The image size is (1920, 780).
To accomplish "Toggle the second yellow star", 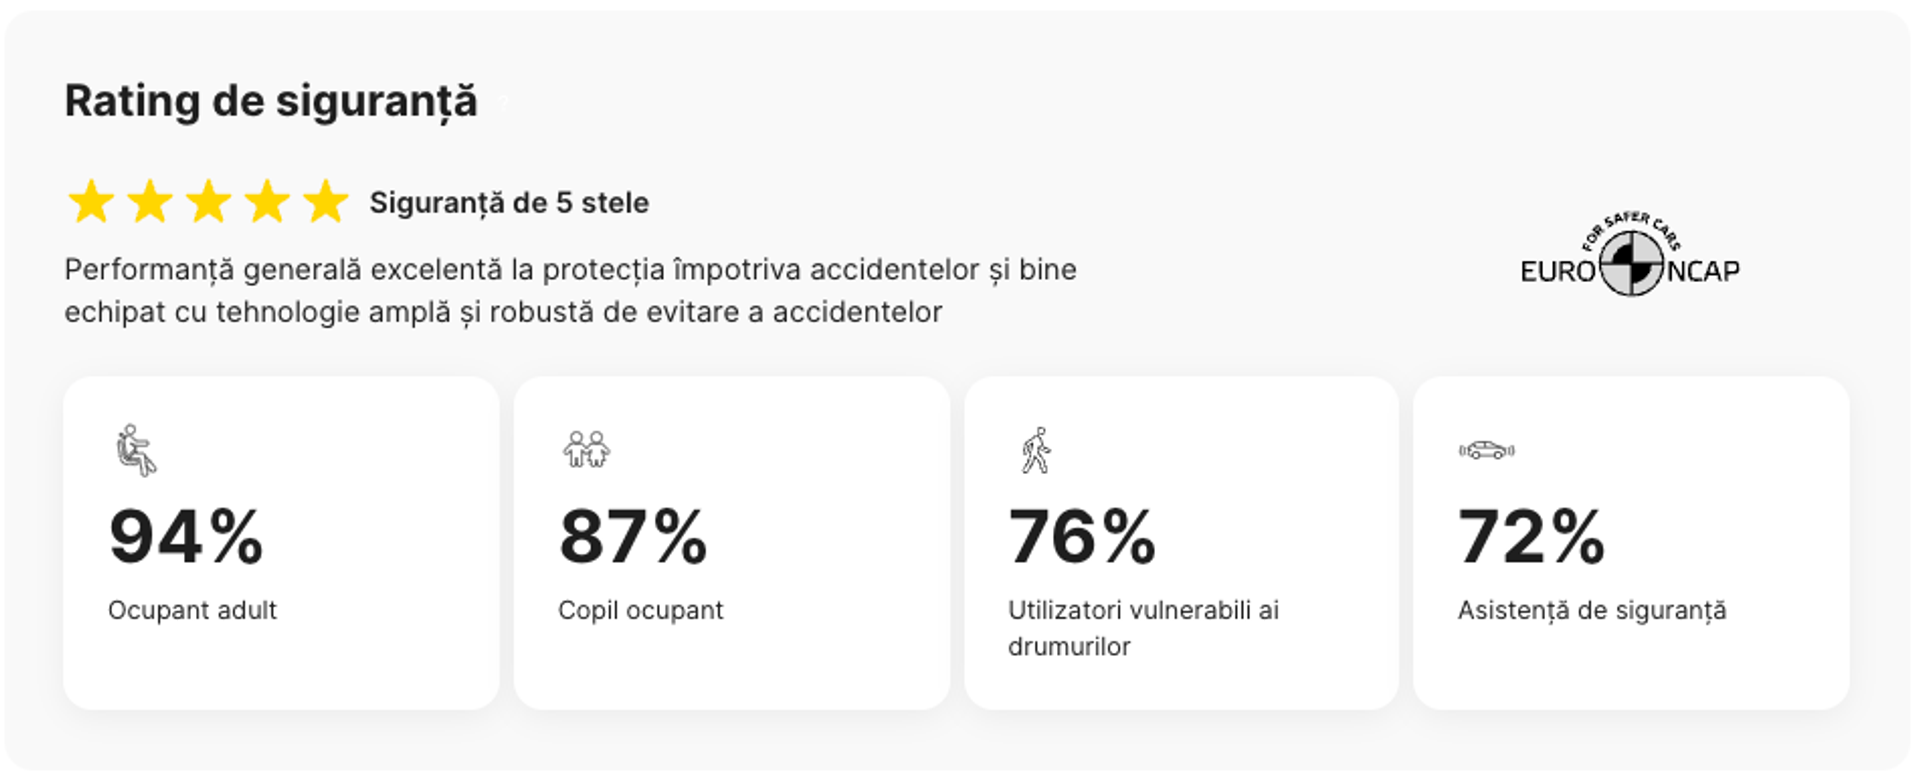I will pyautogui.click(x=149, y=201).
